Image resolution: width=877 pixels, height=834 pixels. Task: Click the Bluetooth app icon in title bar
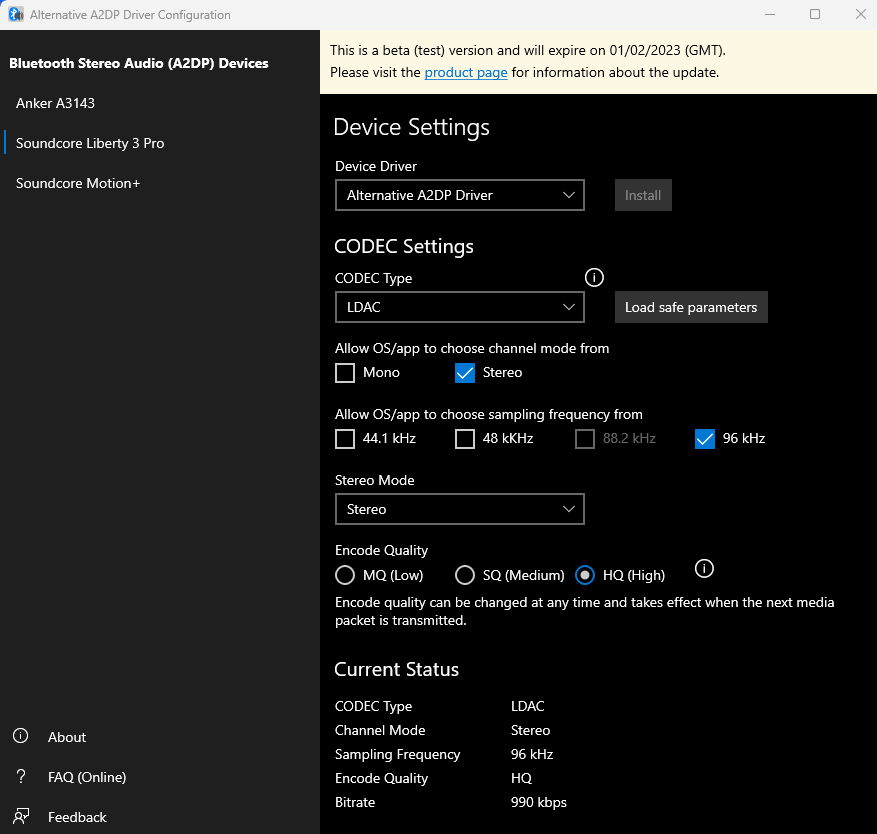[16, 15]
